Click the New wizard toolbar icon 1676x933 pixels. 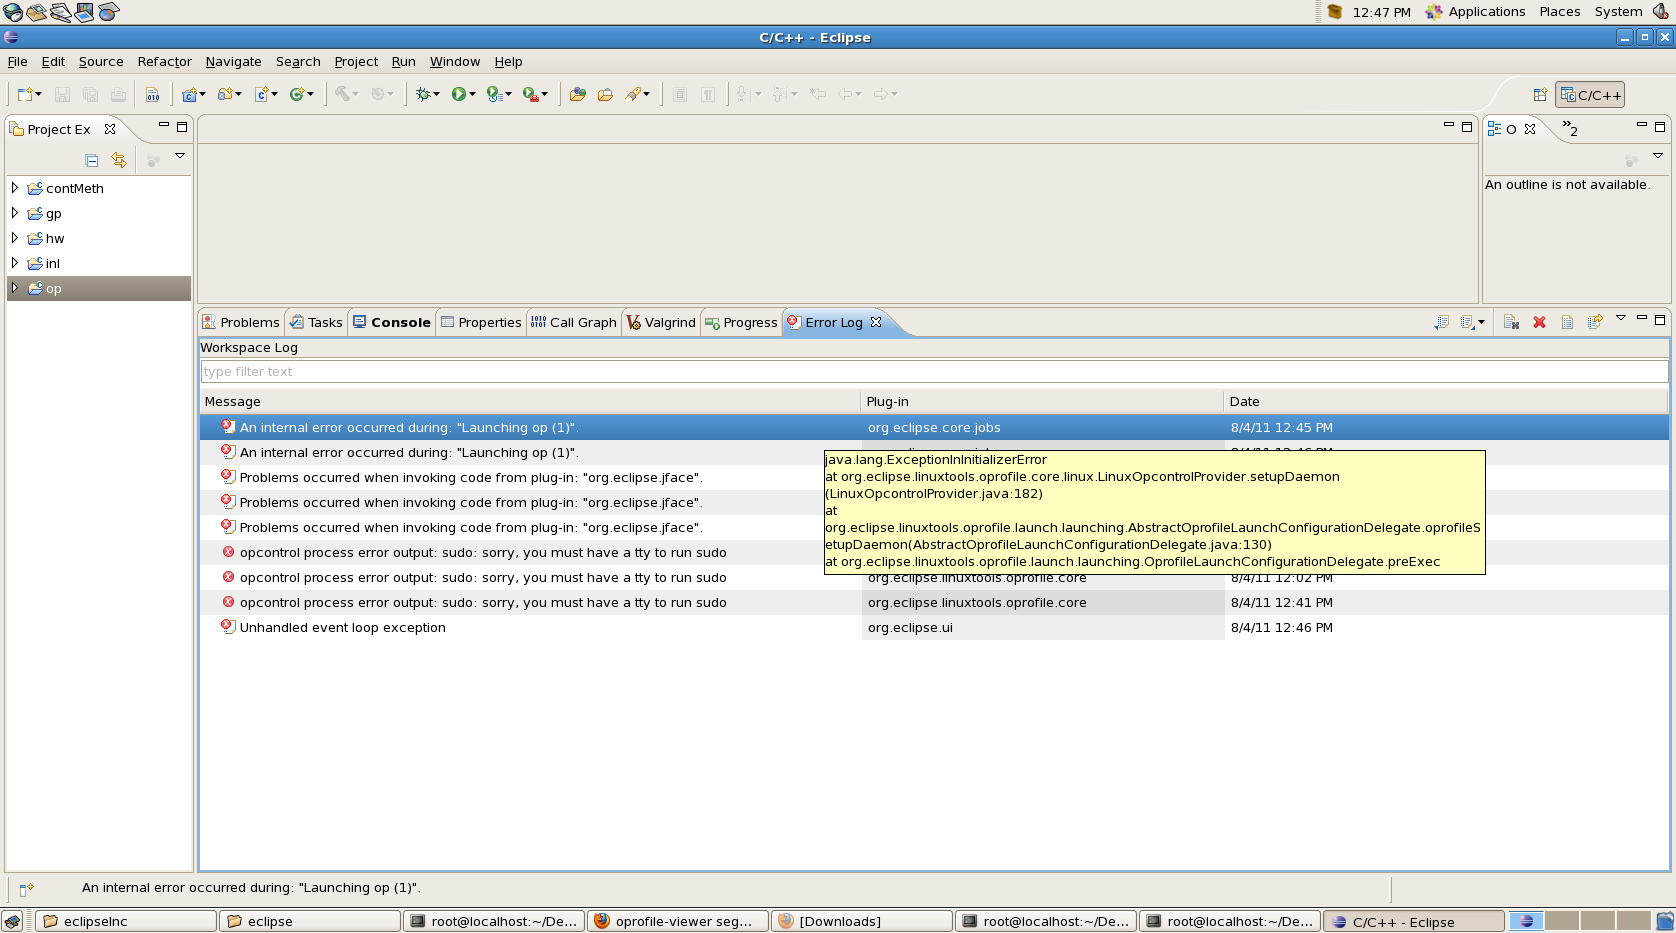25,94
